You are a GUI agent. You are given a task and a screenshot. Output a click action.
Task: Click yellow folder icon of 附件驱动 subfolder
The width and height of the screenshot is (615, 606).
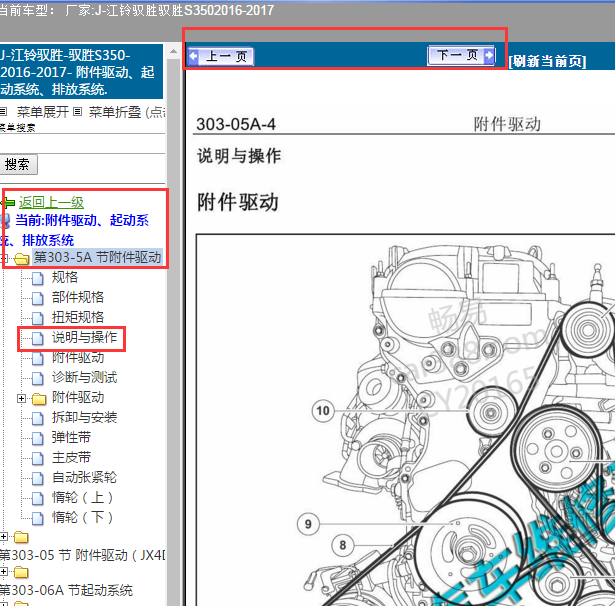(39, 399)
